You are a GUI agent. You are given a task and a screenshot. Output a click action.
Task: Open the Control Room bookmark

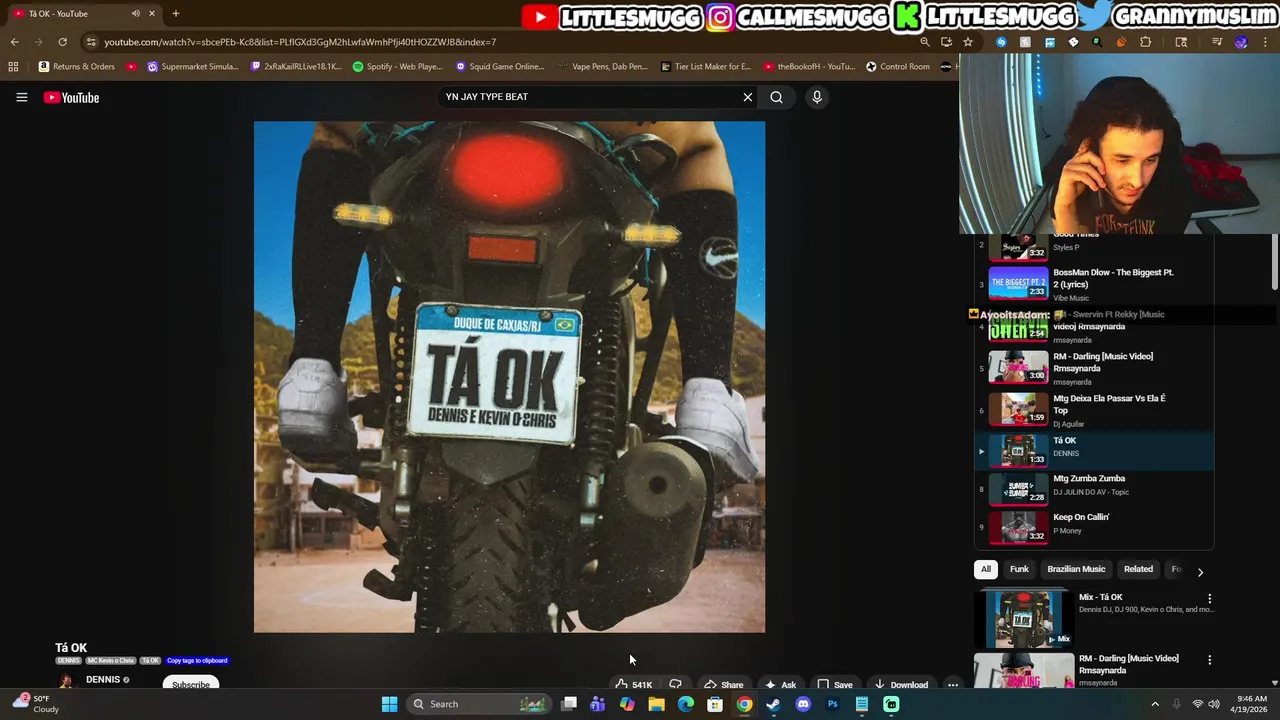(x=898, y=67)
